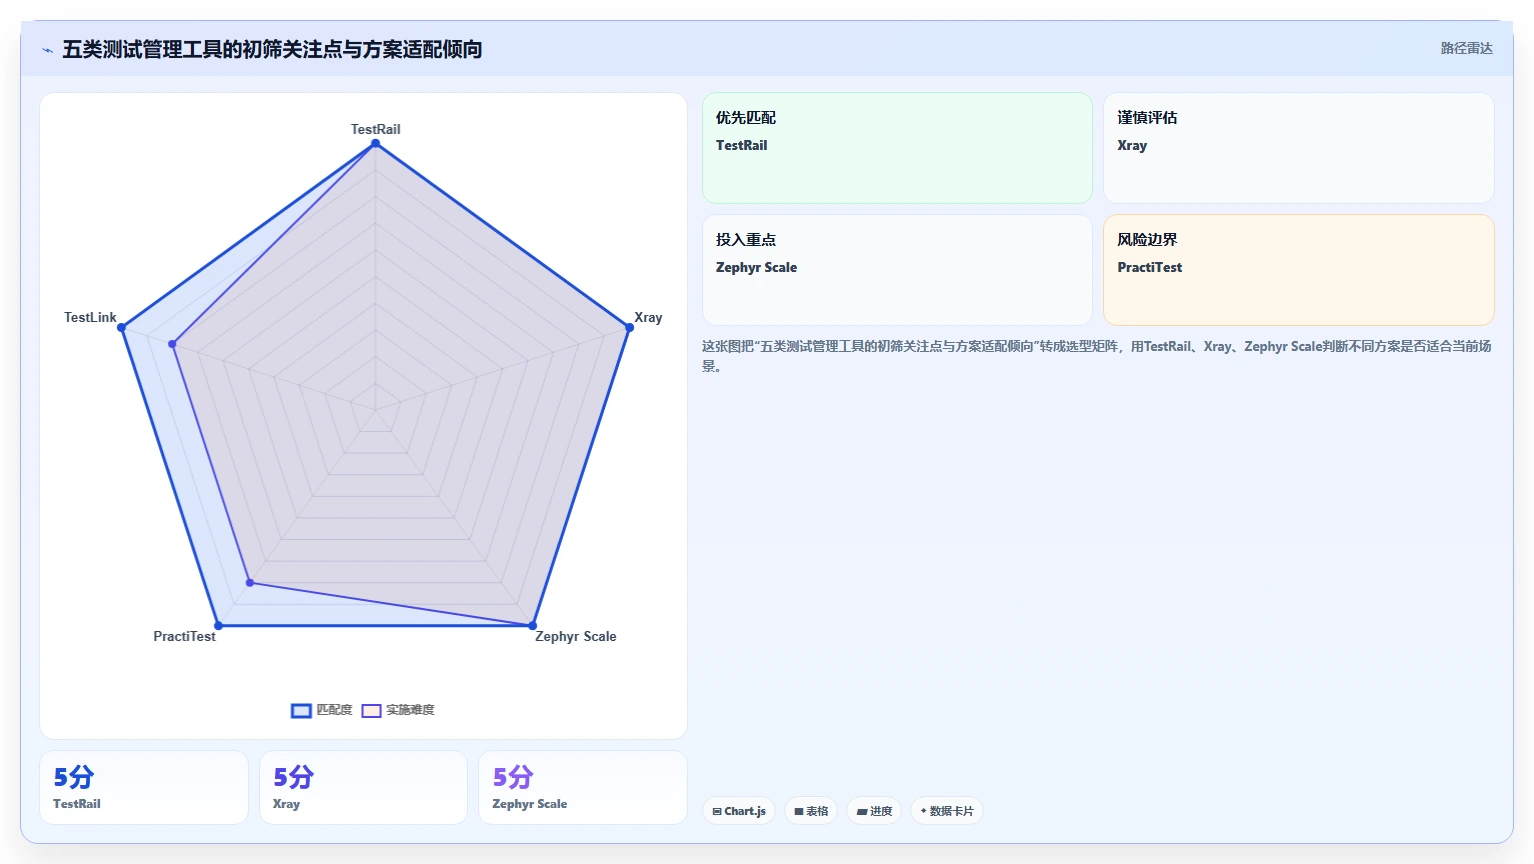Select the PractiTest inner 实施难度 data point
Screen dimensions: 1534x864
point(250,582)
